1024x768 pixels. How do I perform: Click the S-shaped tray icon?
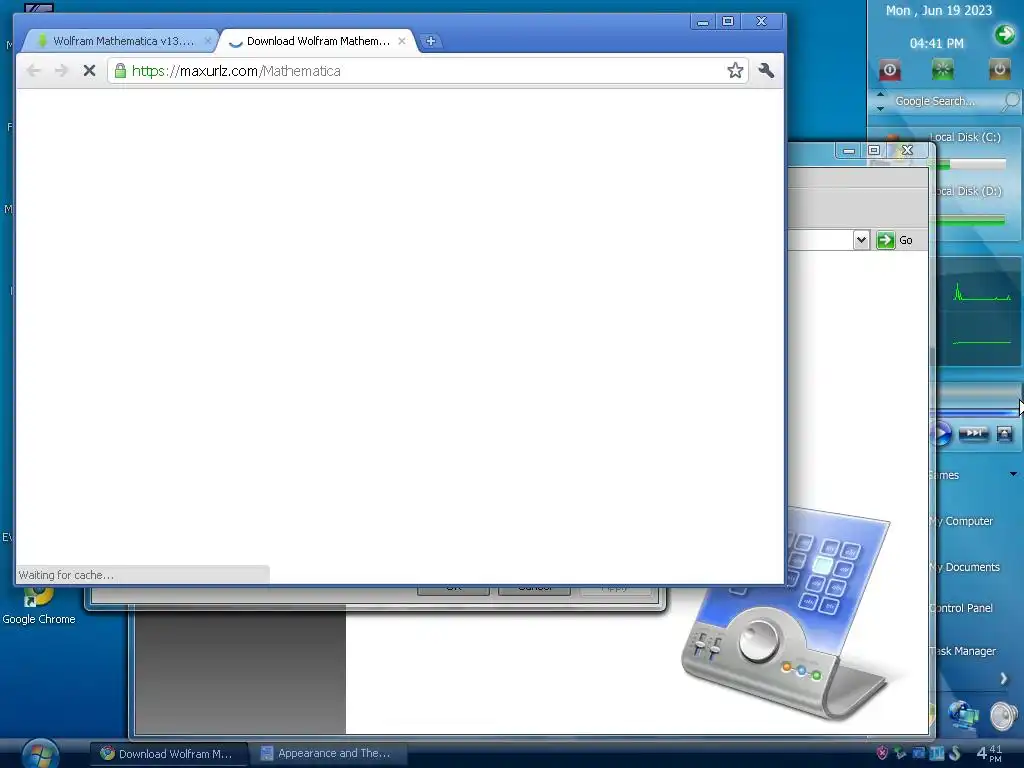pyautogui.click(x=955, y=753)
